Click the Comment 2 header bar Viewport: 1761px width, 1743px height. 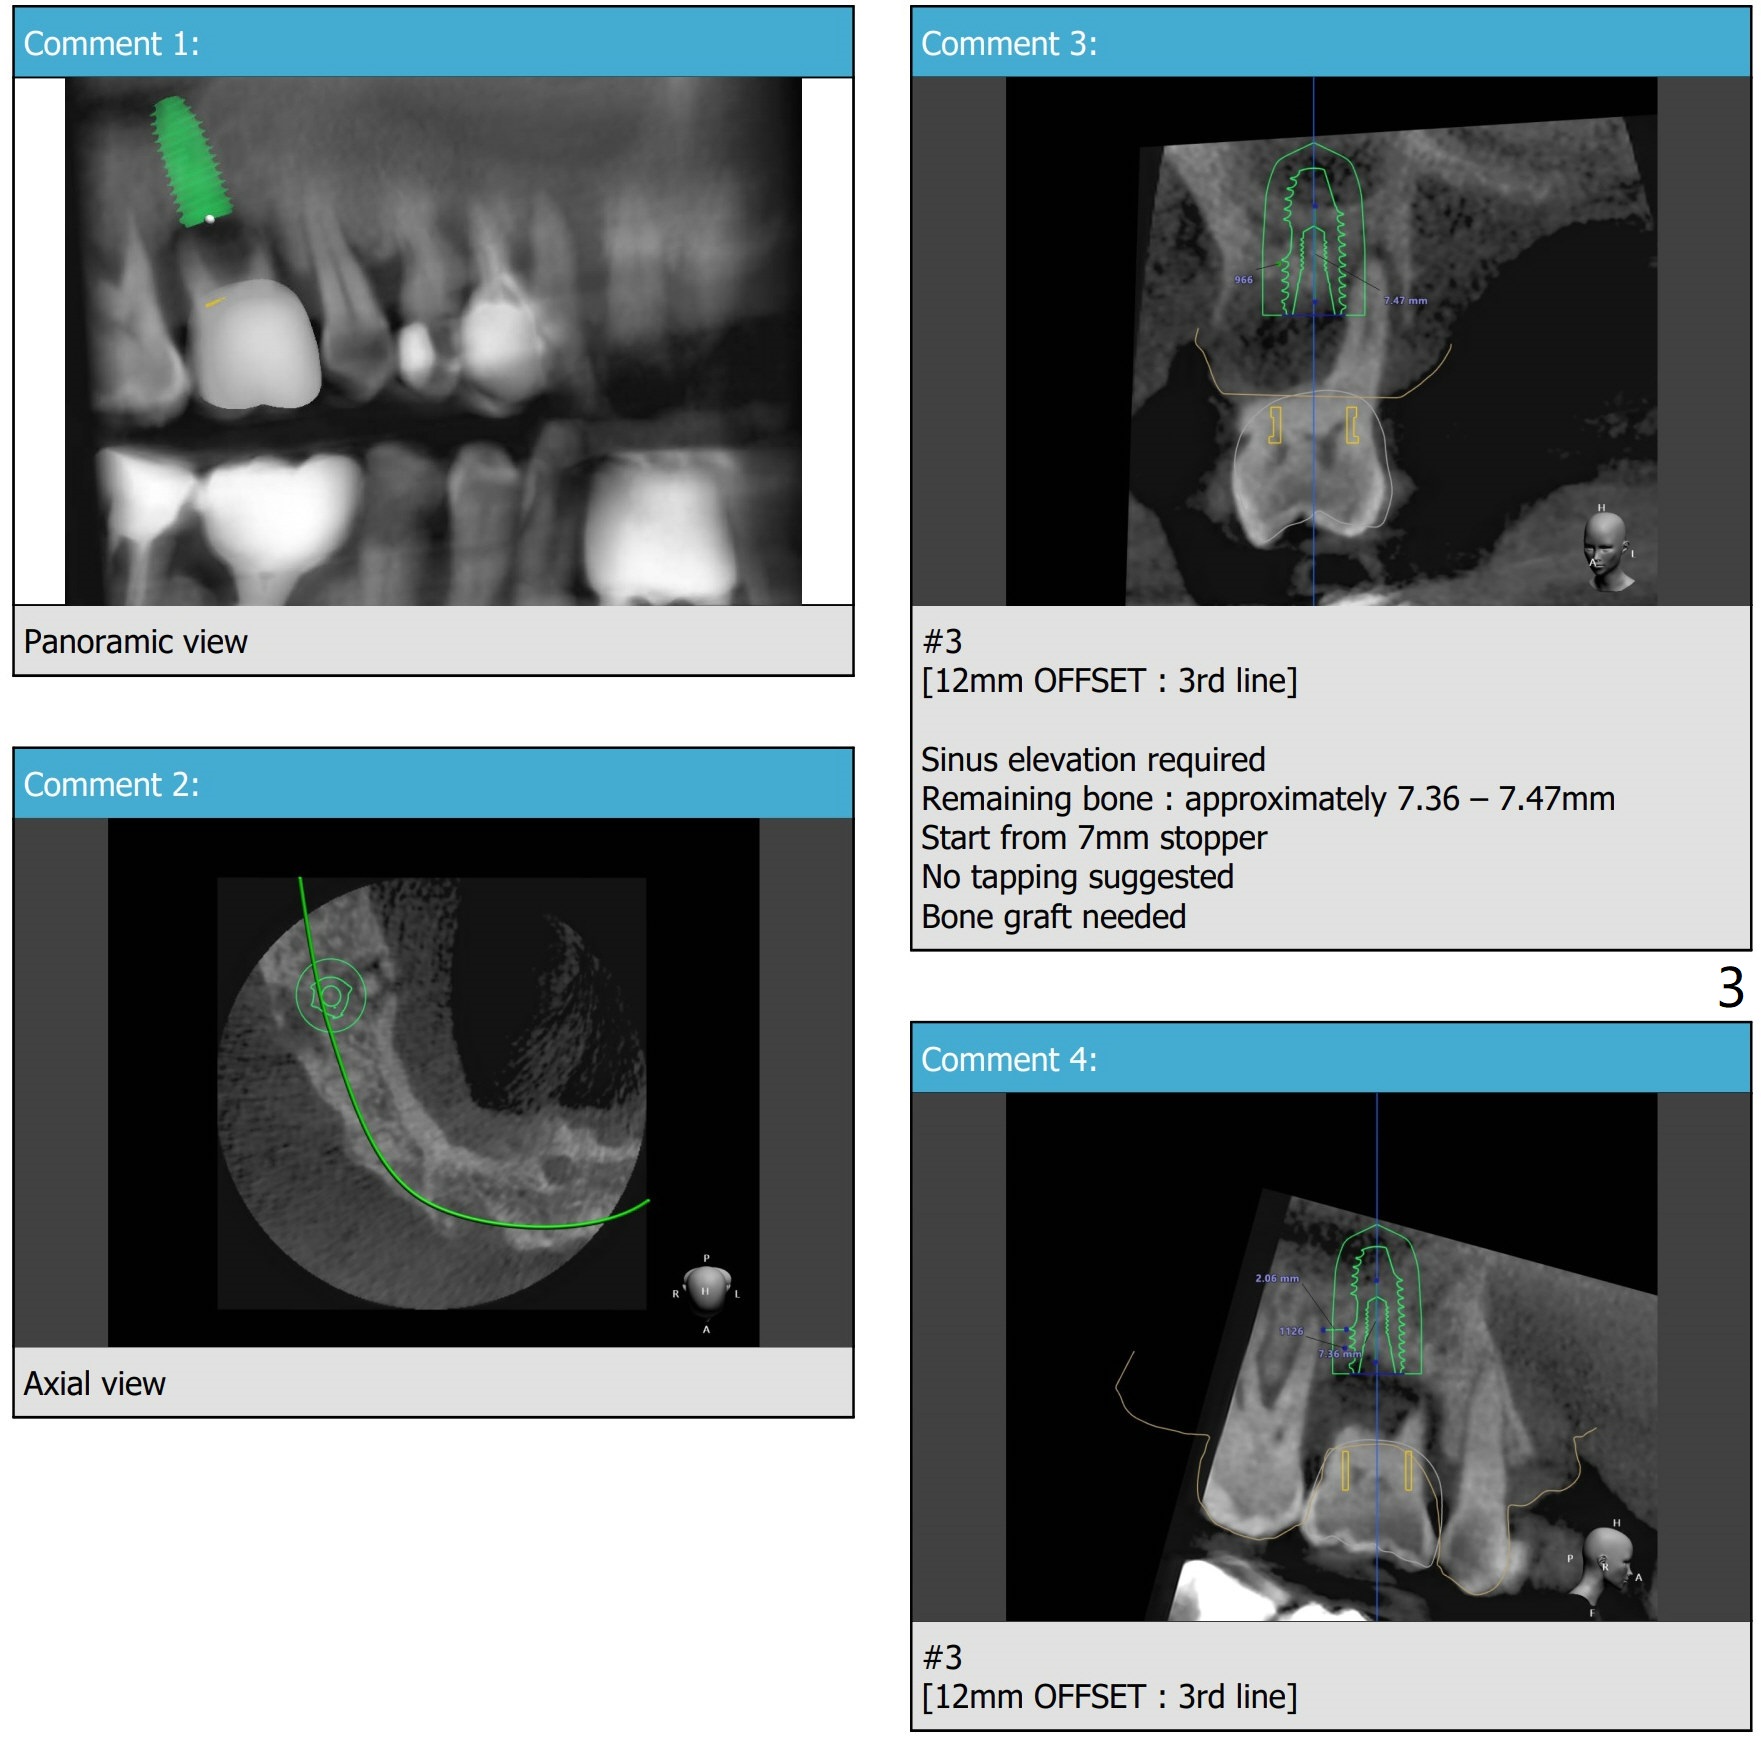(433, 784)
